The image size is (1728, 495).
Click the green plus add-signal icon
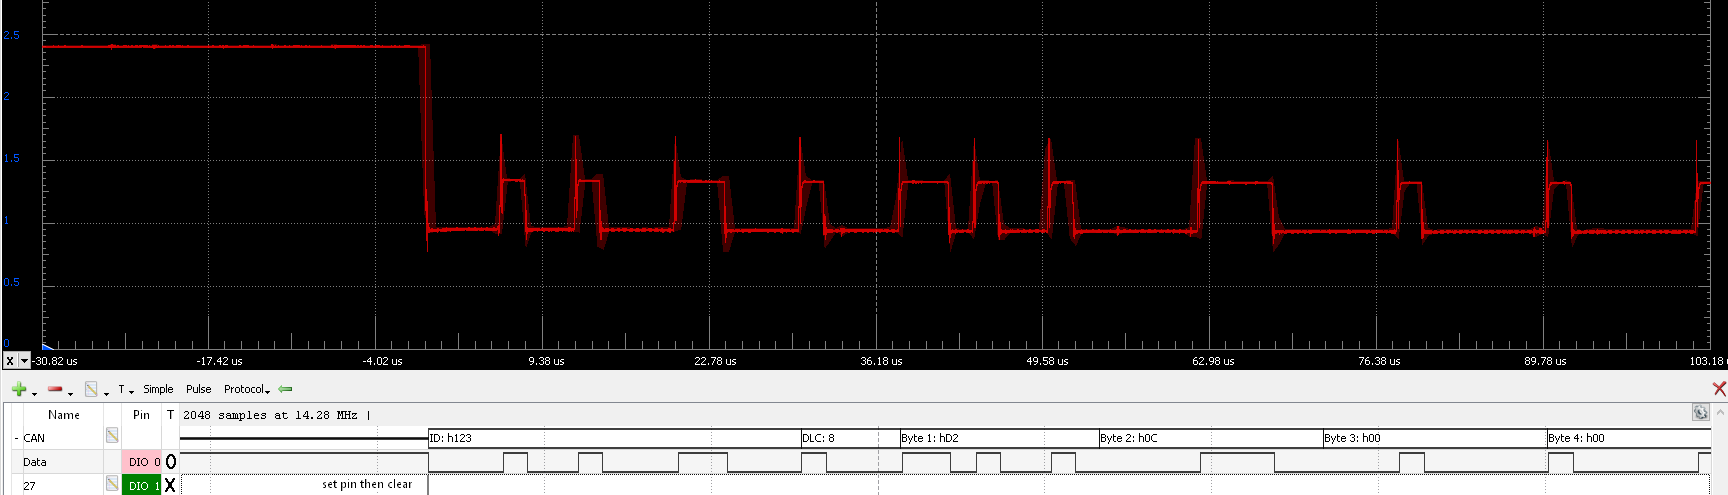click(19, 389)
